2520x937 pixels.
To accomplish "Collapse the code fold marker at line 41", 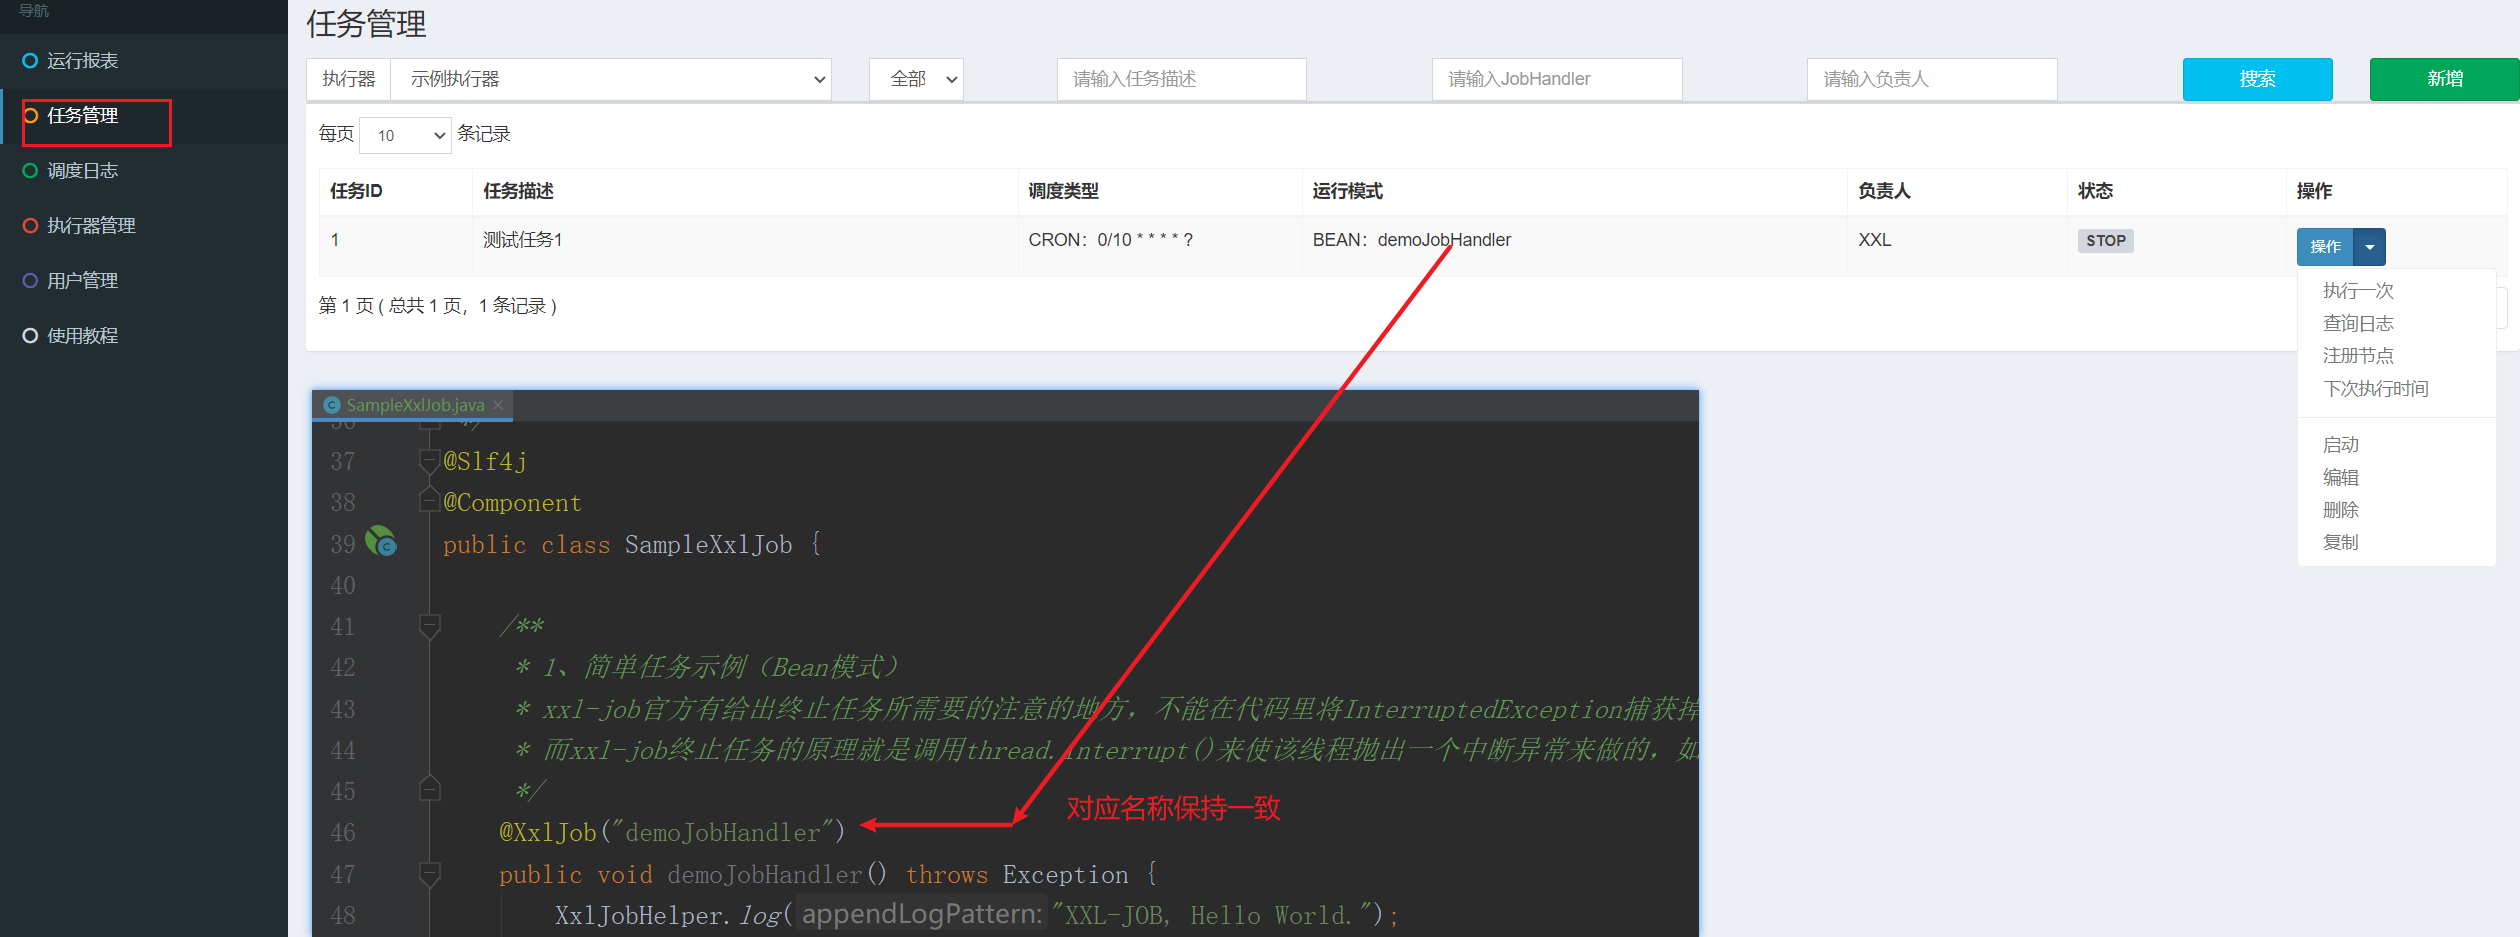I will [430, 627].
